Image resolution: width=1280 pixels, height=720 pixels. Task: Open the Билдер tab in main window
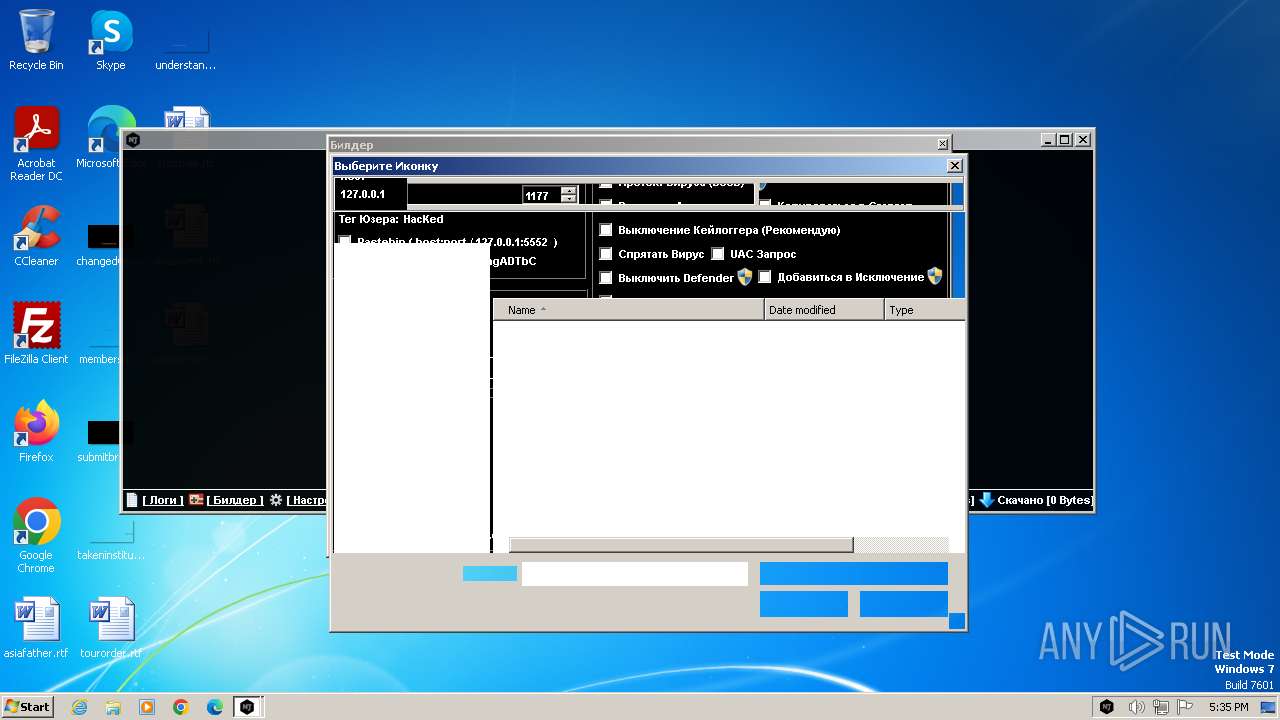pyautogui.click(x=235, y=500)
